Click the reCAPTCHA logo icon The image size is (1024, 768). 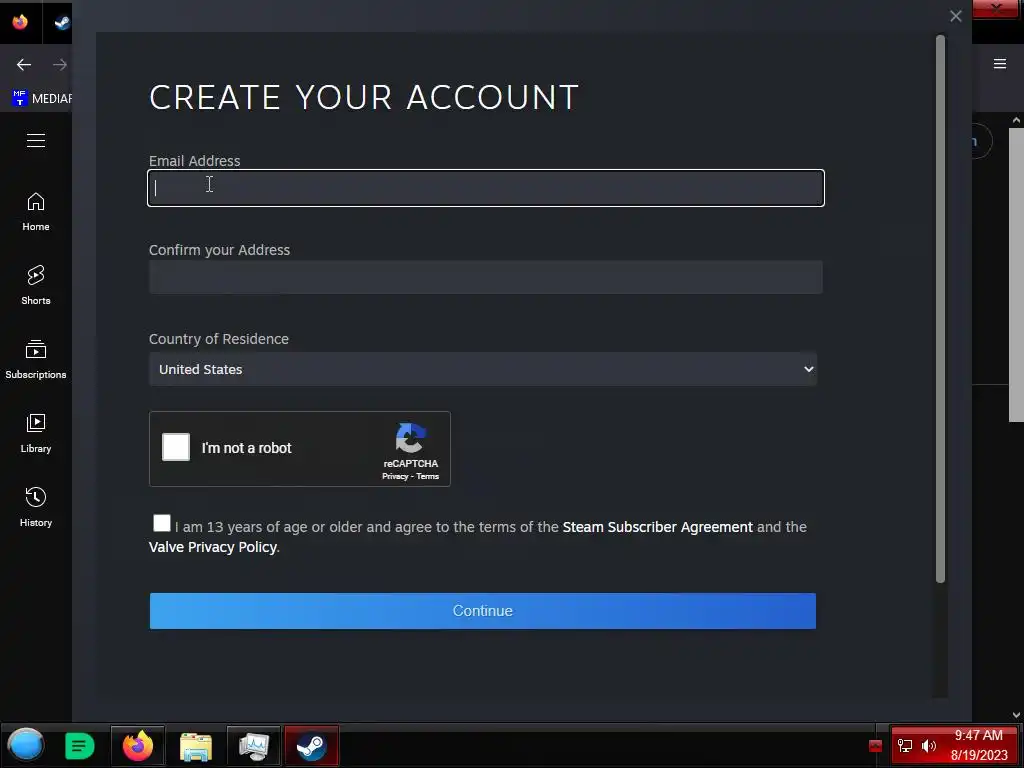pos(411,438)
